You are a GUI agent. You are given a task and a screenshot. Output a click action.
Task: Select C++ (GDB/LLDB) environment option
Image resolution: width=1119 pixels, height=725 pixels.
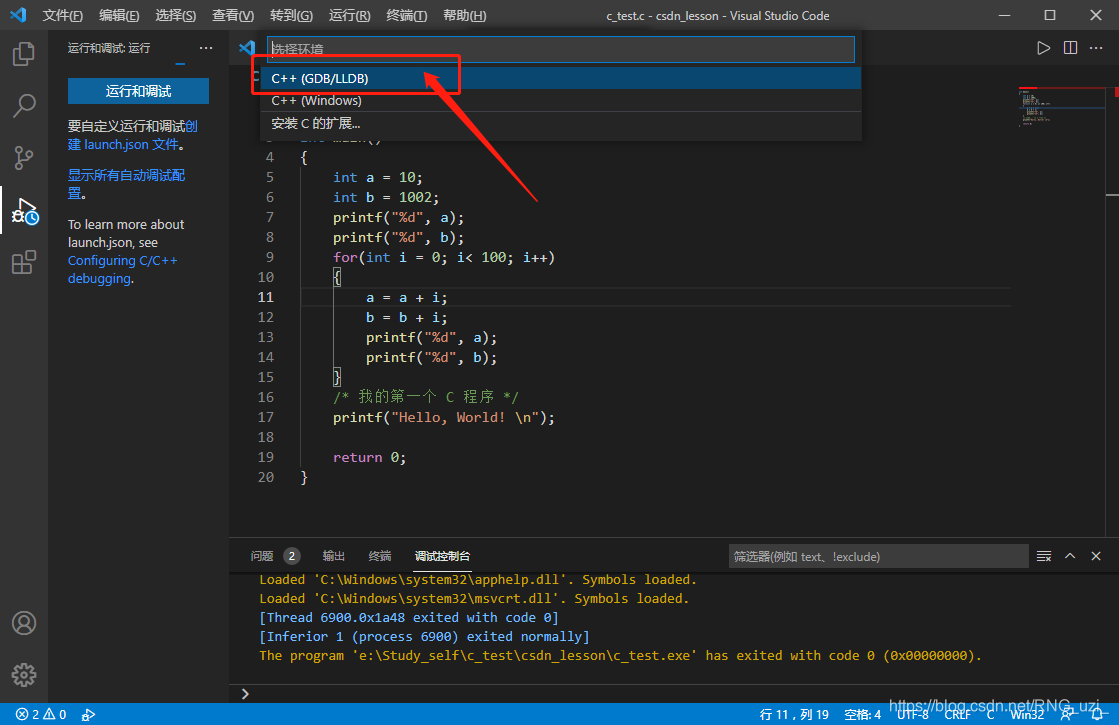pyautogui.click(x=561, y=78)
